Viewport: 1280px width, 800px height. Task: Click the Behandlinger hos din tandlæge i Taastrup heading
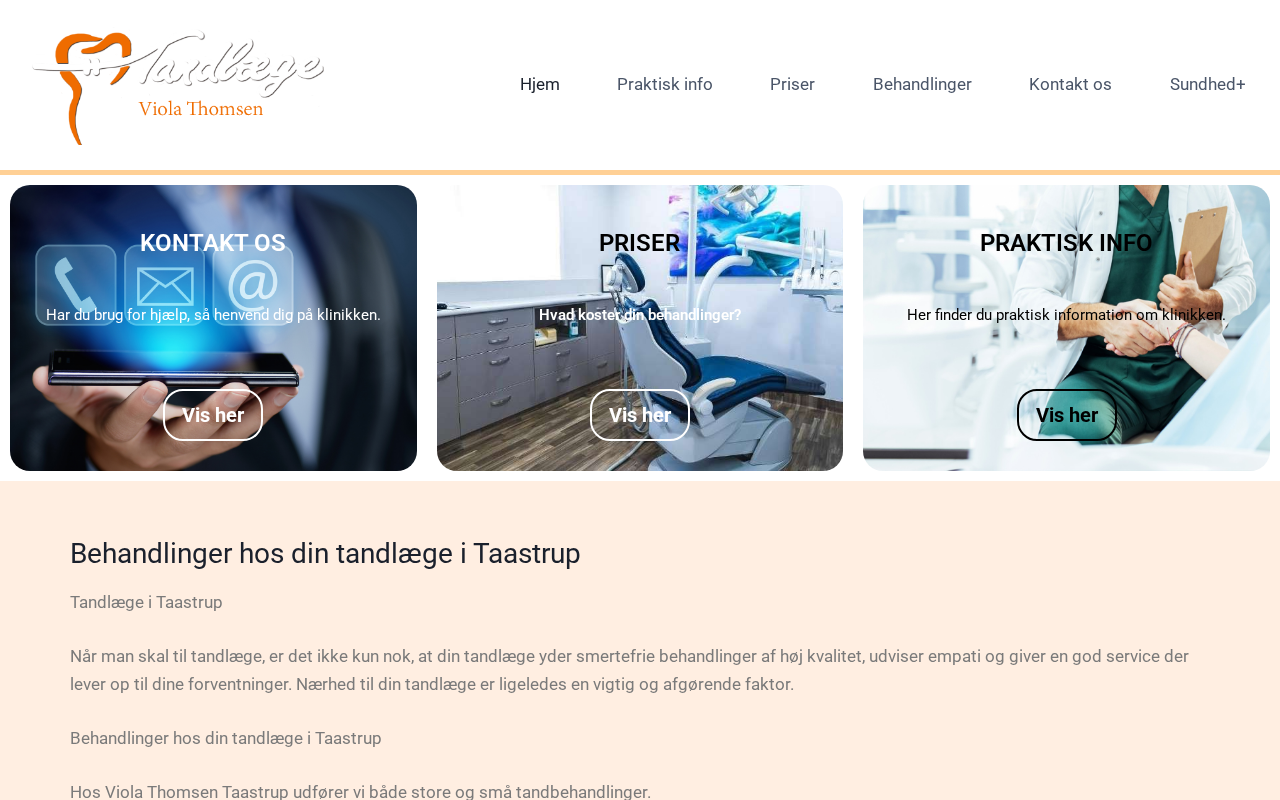pyautogui.click(x=325, y=553)
